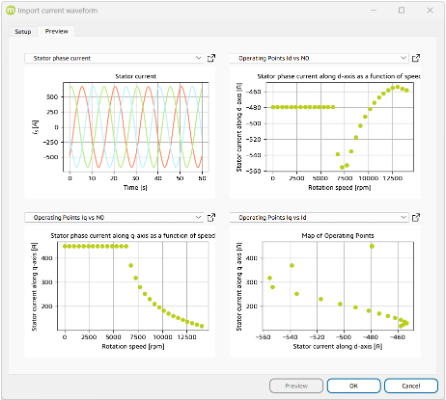The image size is (446, 400).
Task: Click the Cancel button
Action: 411,386
